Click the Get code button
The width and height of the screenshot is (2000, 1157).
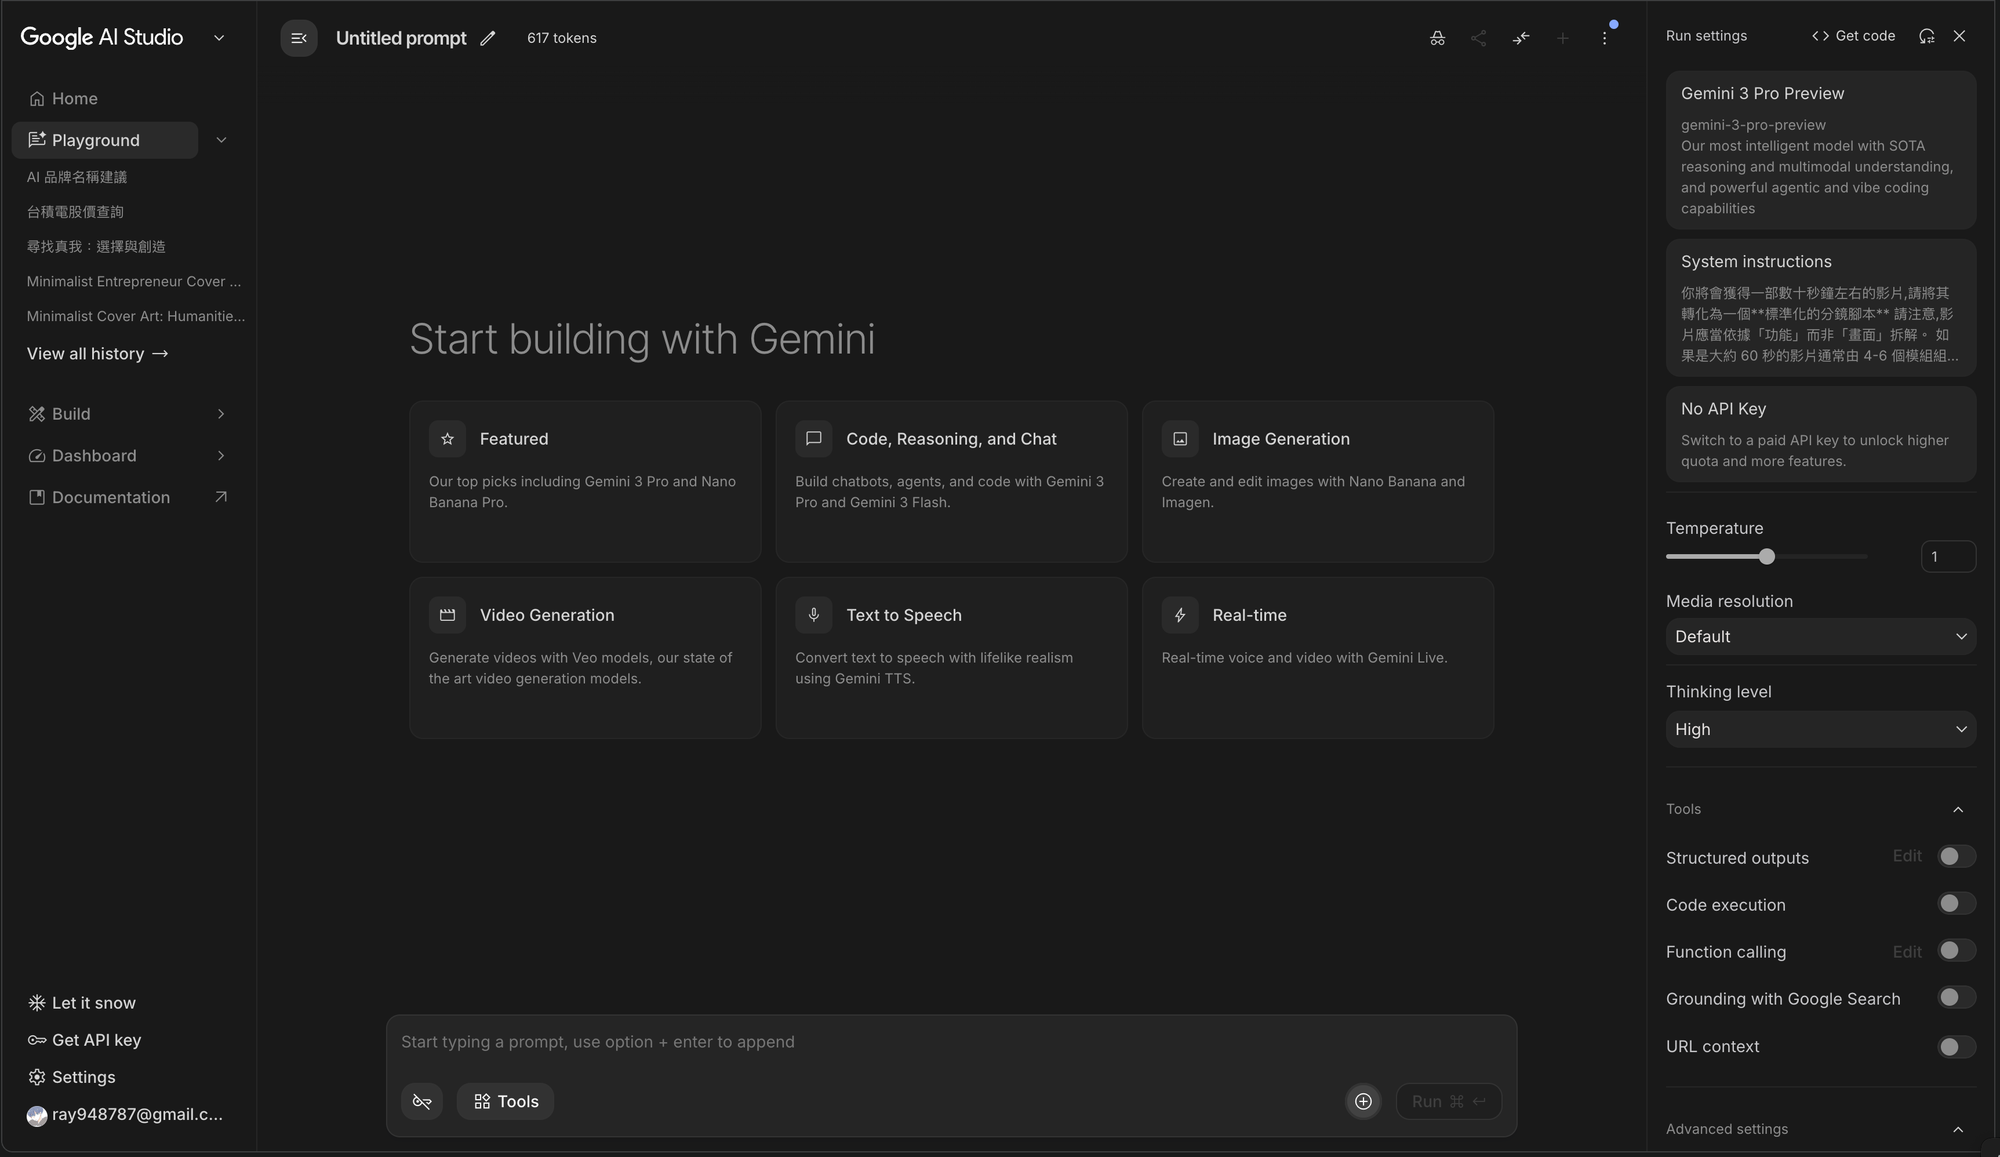click(x=1853, y=36)
